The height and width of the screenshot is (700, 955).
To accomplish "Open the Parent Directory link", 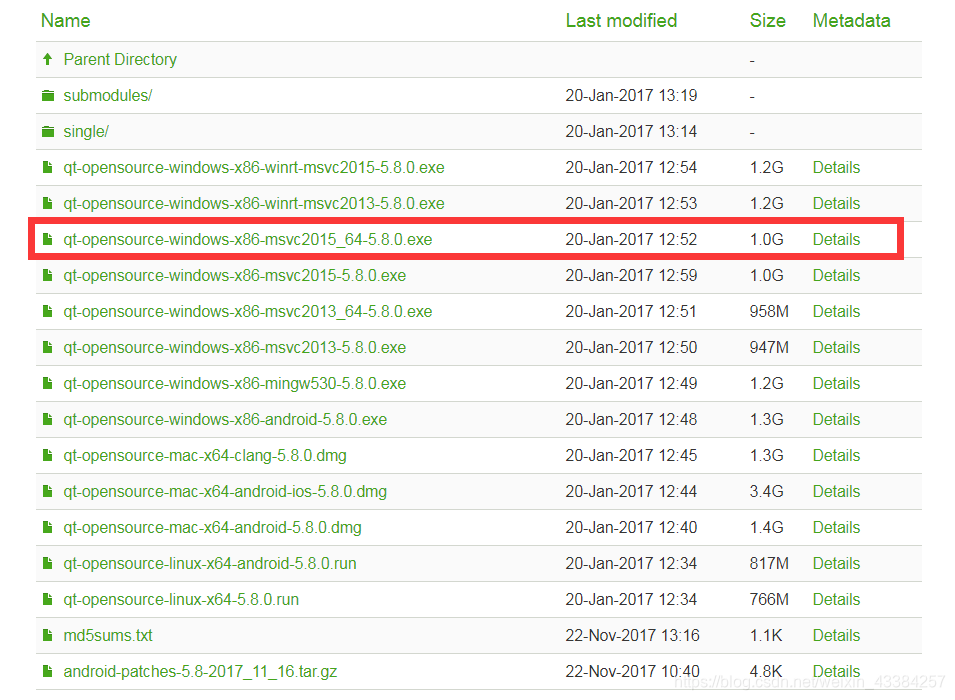I will pyautogui.click(x=120, y=60).
